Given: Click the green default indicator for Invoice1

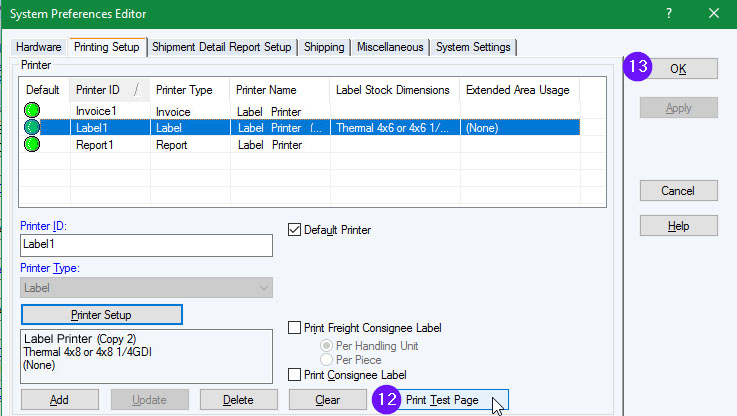Looking at the screenshot, I should click(32, 110).
